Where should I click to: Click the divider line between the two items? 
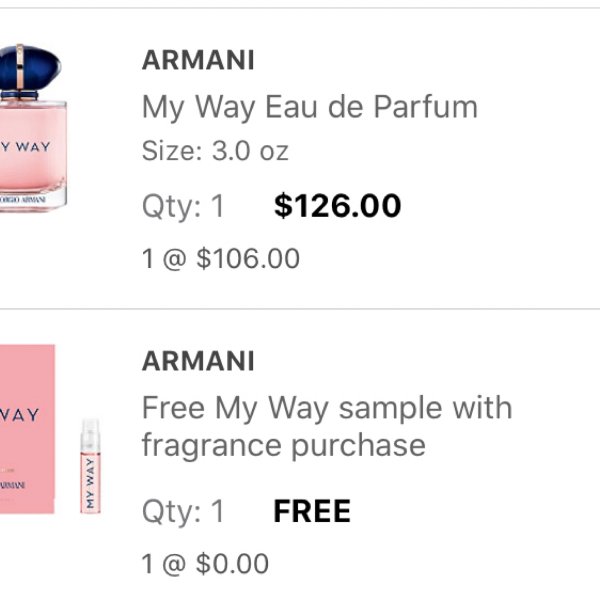tap(300, 308)
